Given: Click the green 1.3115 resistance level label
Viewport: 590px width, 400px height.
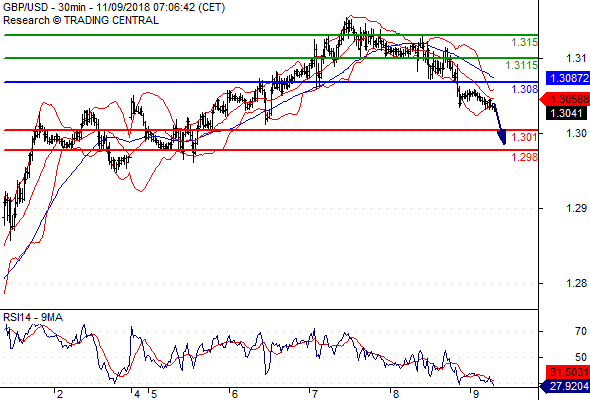Looking at the screenshot, I should tap(522, 65).
